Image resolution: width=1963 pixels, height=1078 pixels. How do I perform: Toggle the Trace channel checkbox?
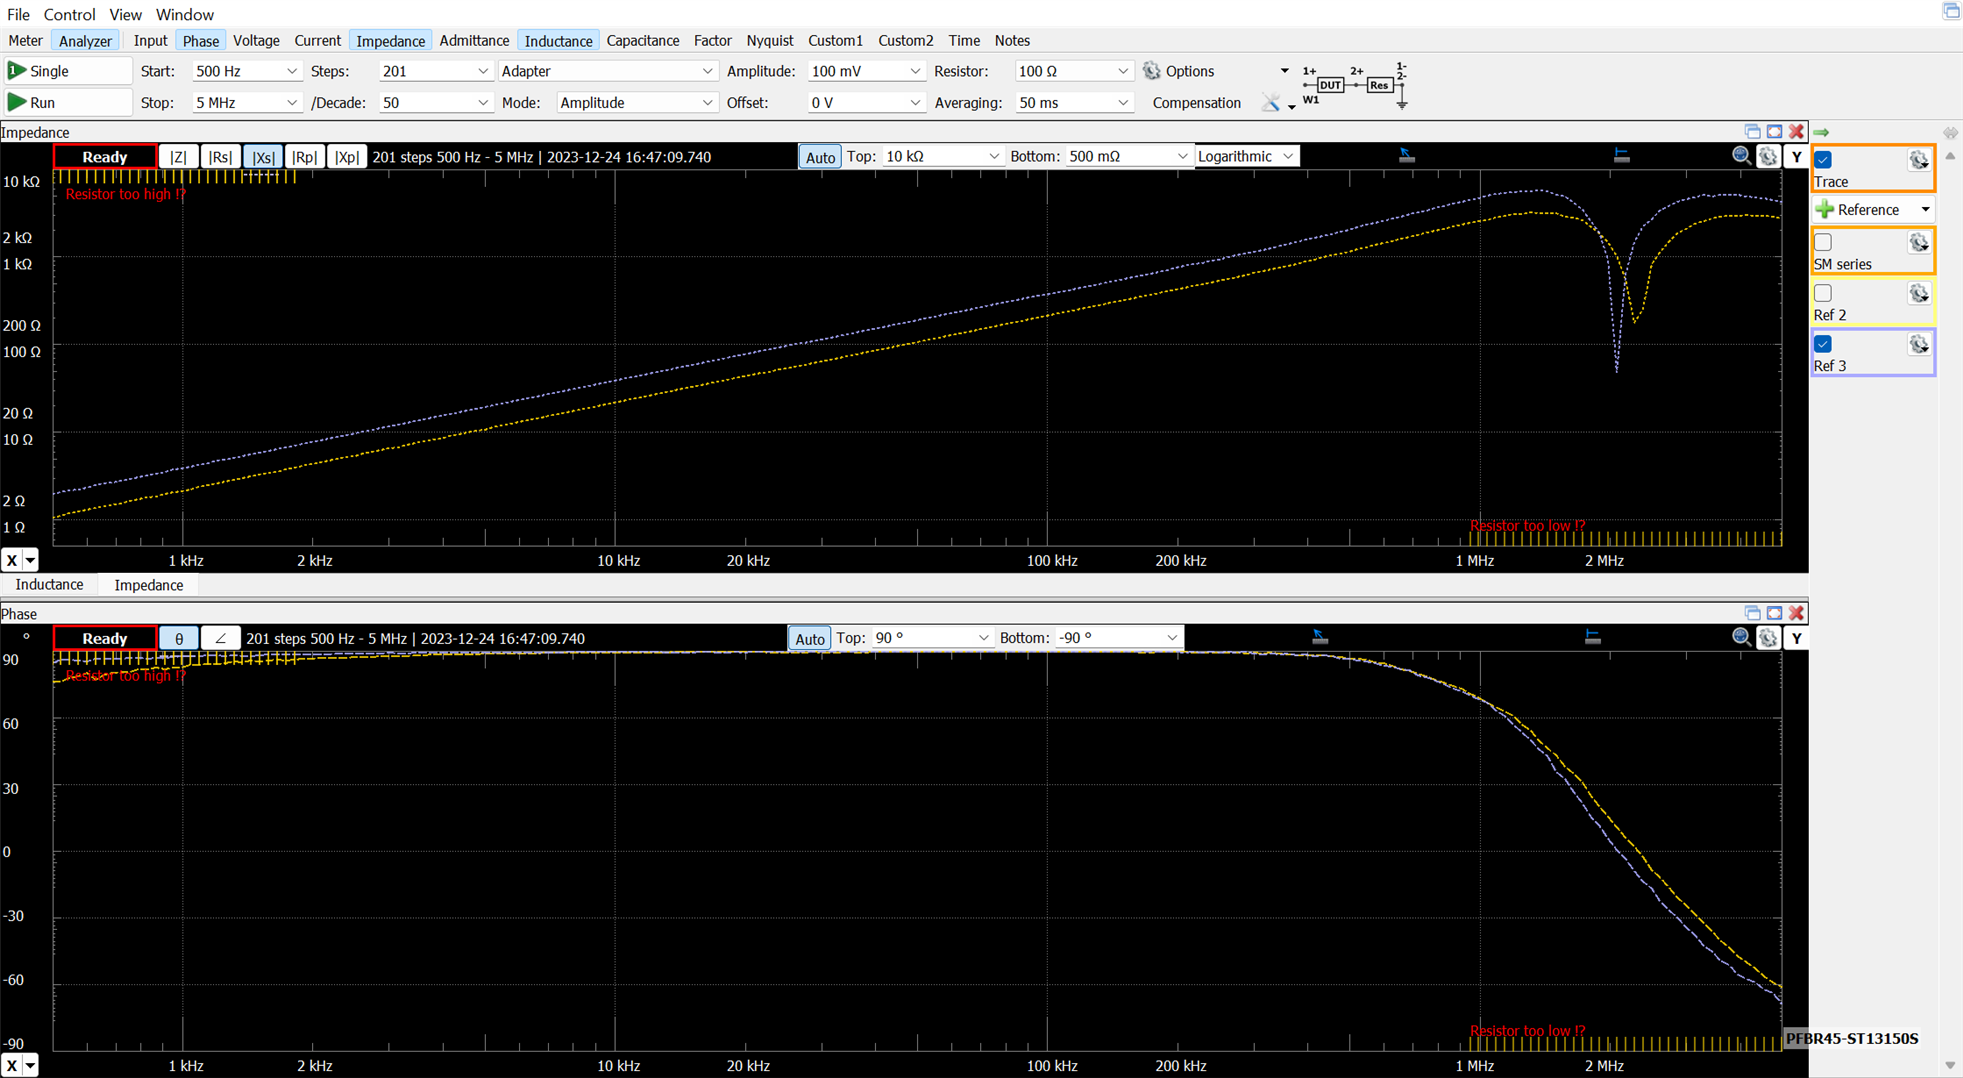pos(1823,160)
